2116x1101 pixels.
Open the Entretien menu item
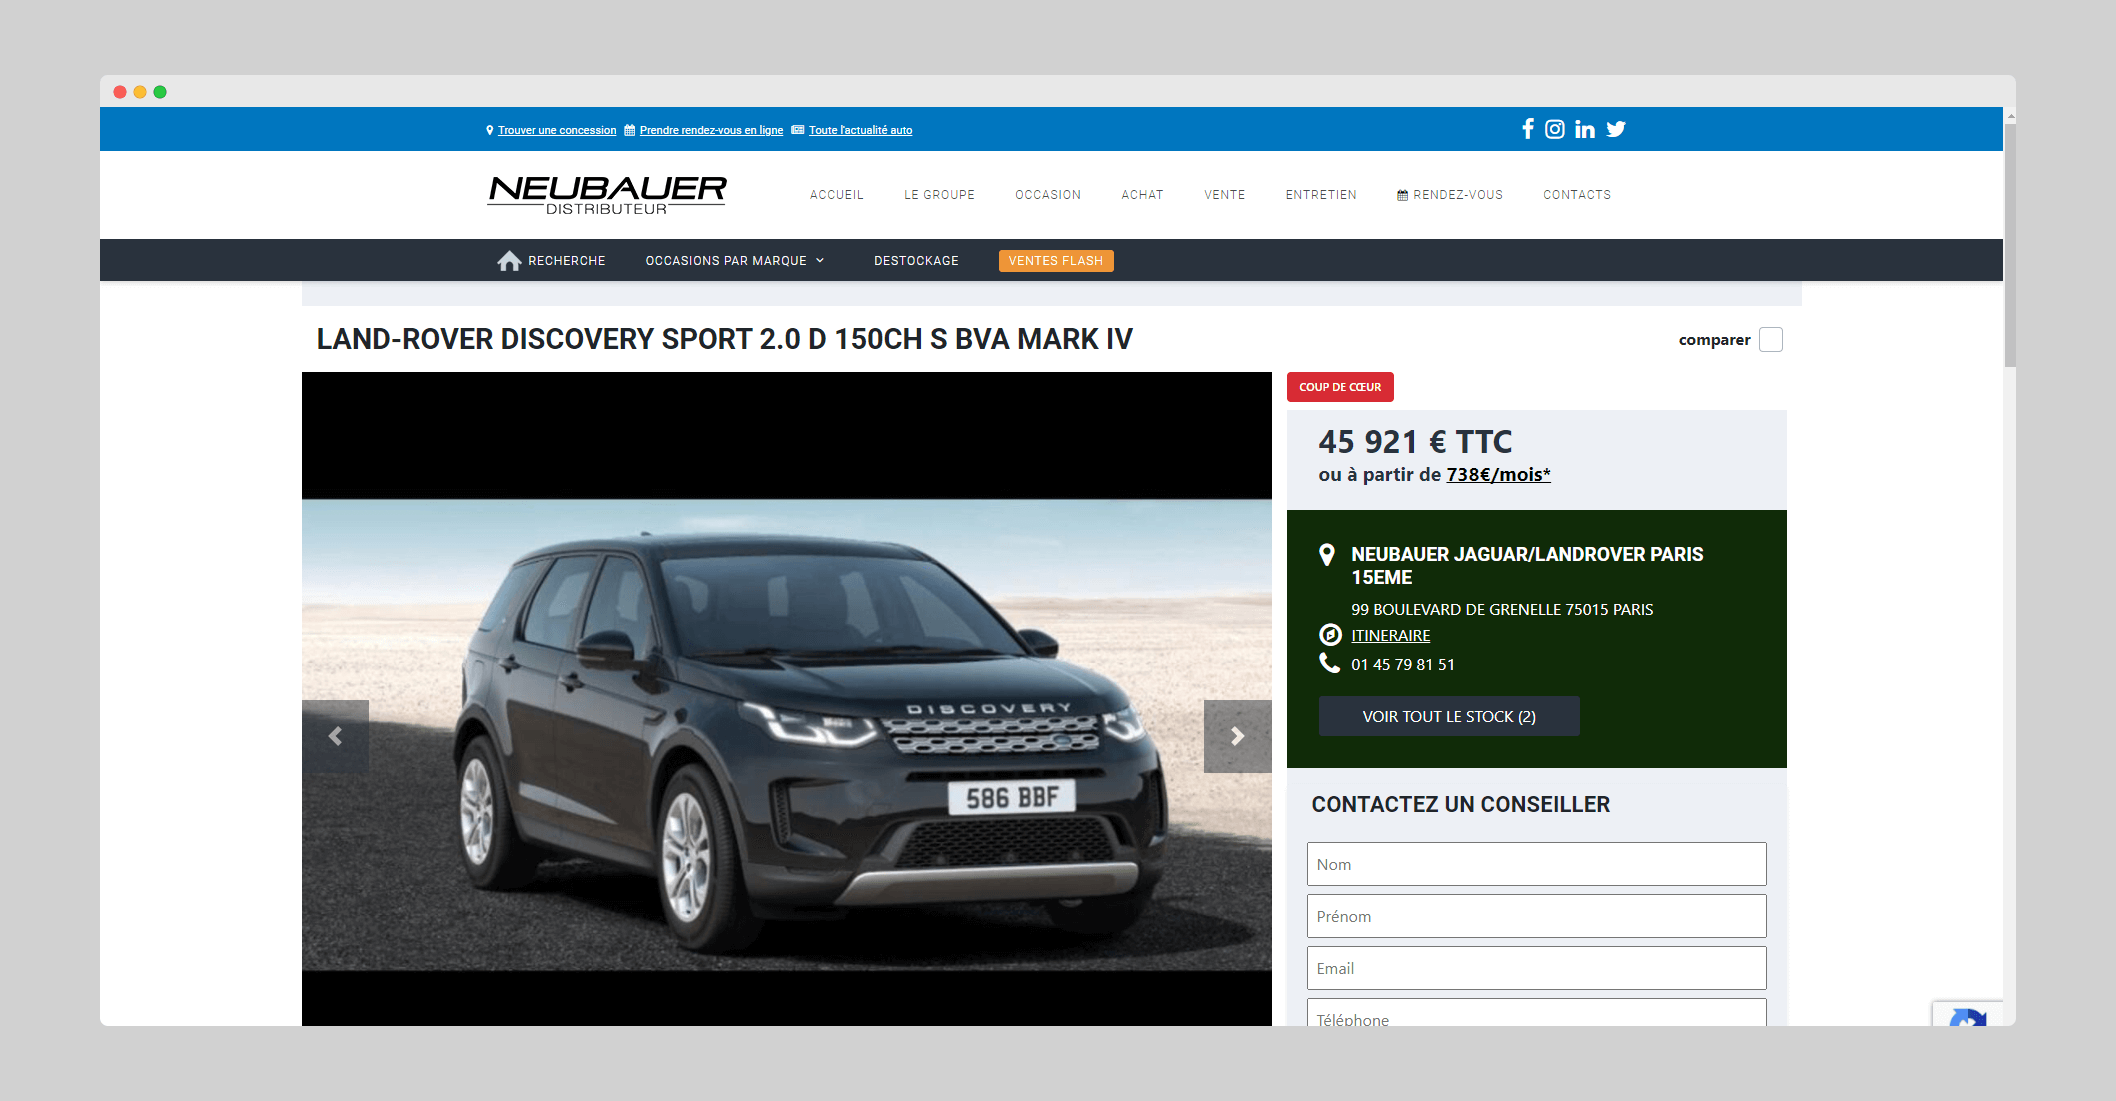click(1321, 195)
